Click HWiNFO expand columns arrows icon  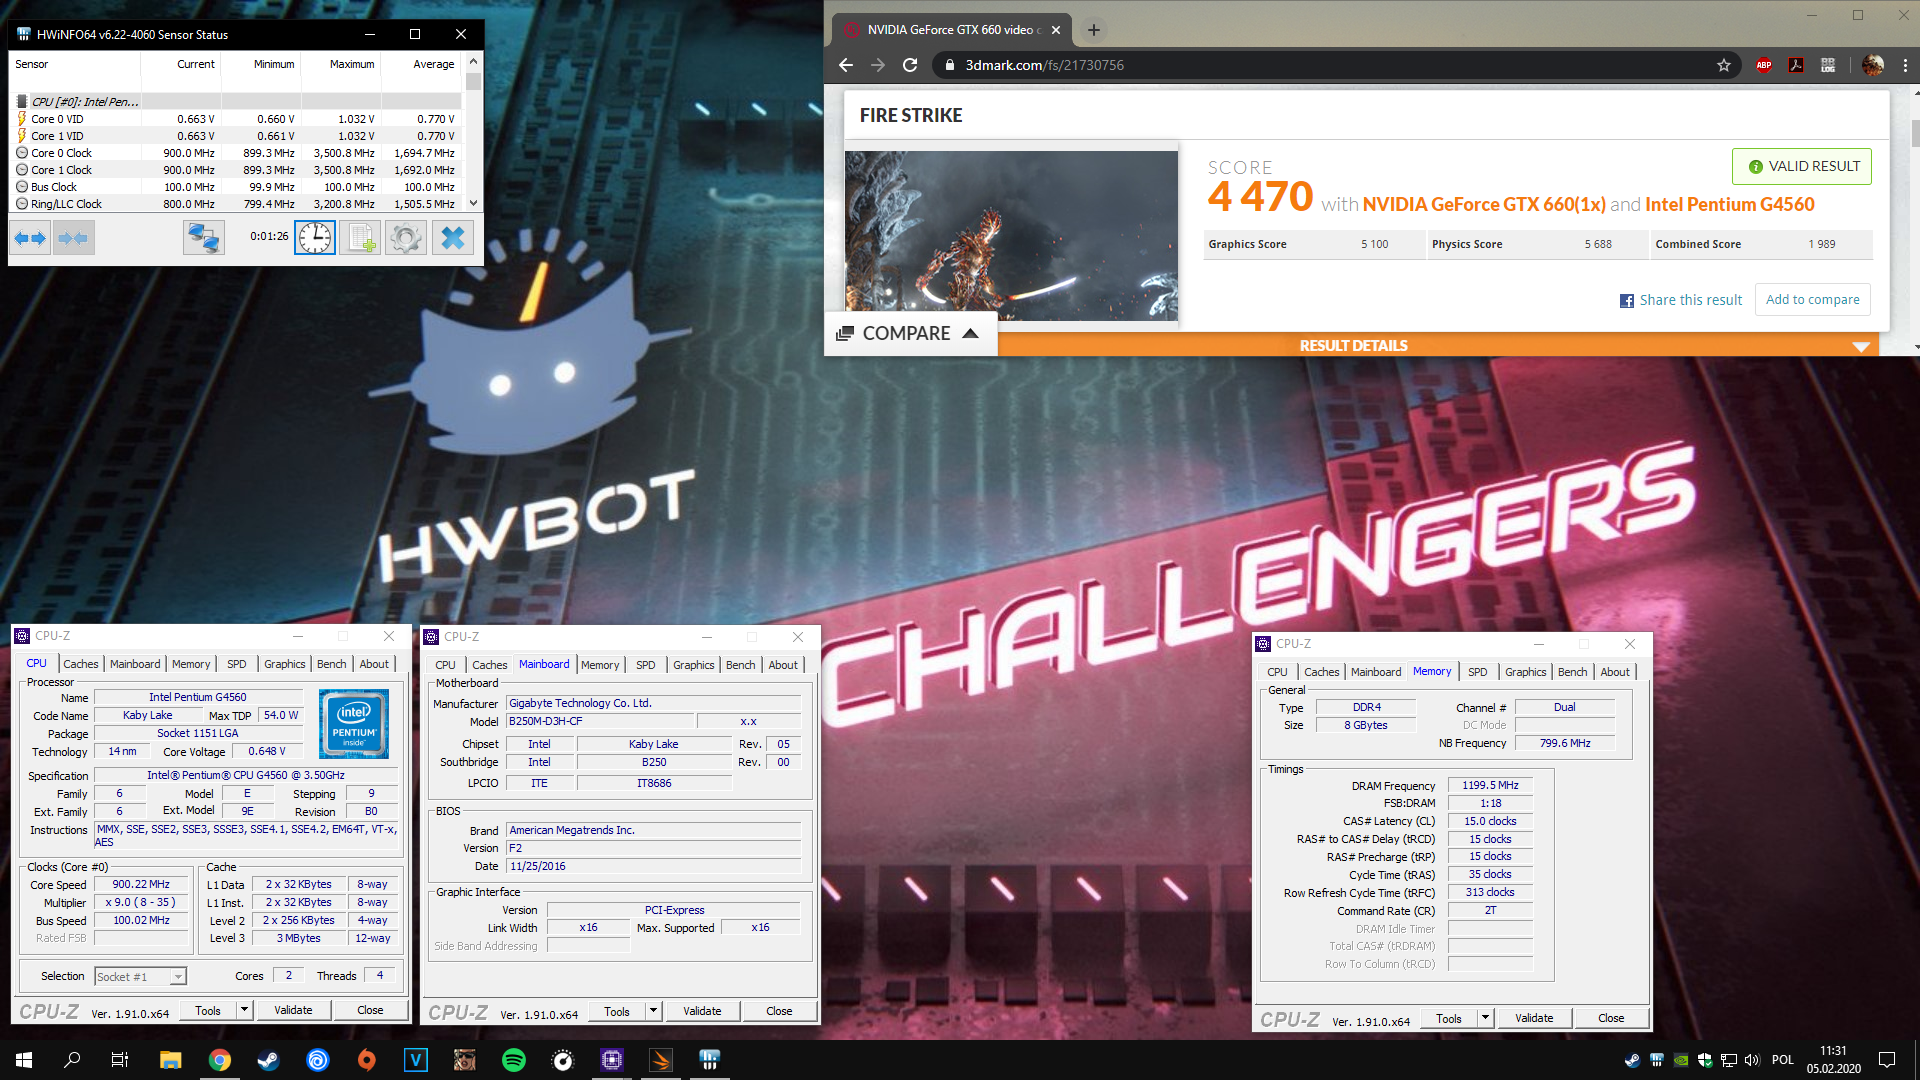tap(30, 238)
